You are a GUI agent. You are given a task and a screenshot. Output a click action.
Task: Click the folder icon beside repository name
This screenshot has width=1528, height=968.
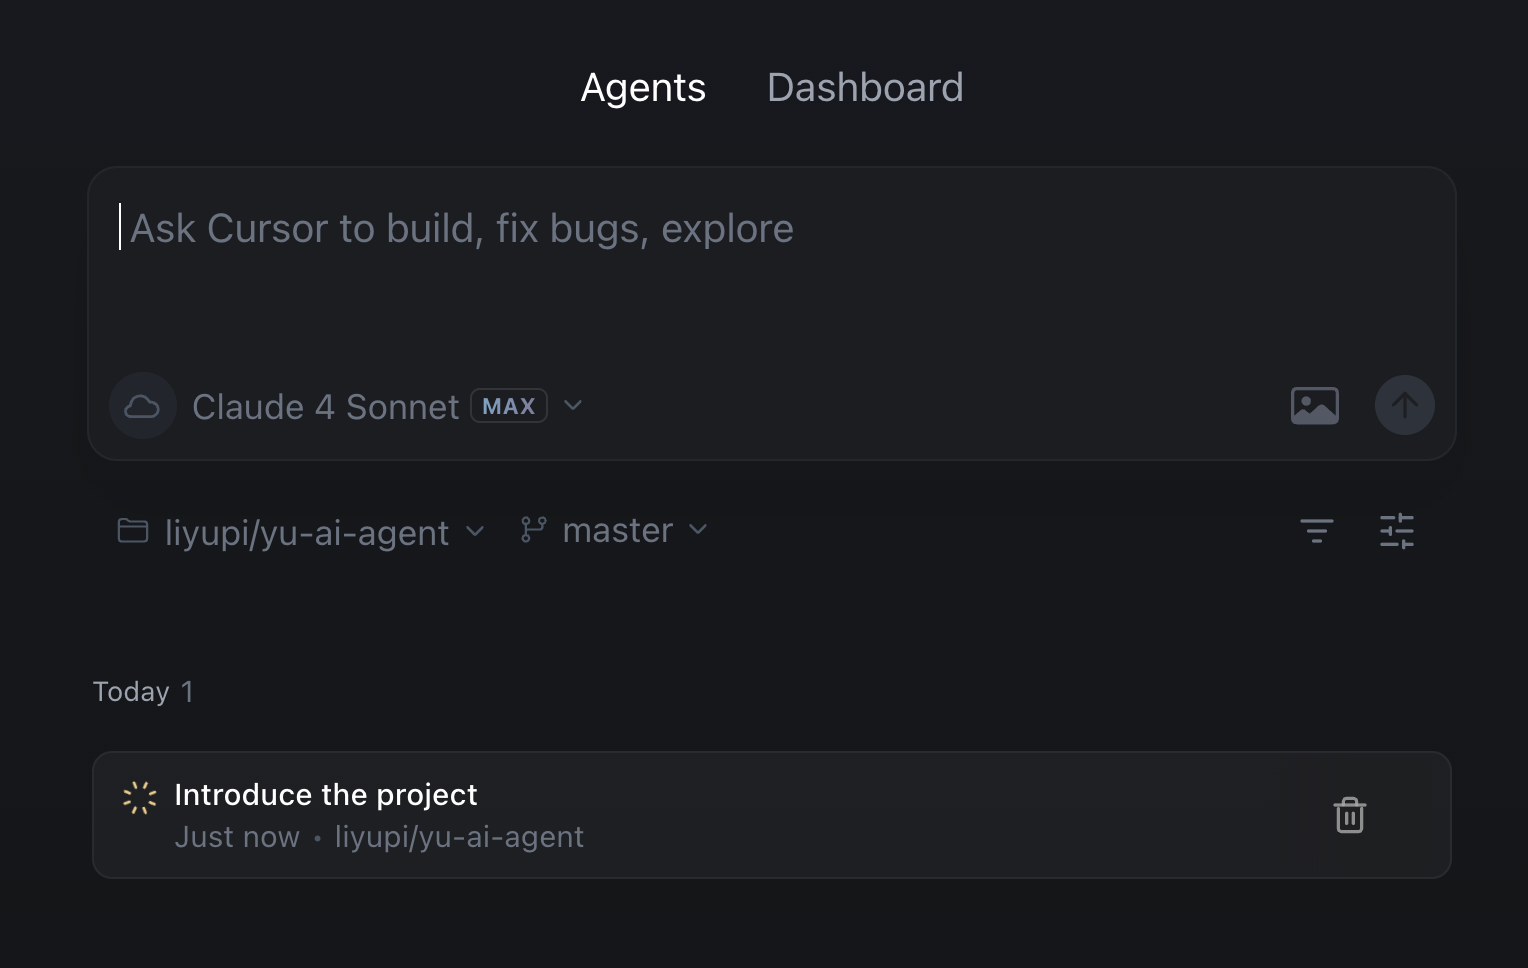[133, 530]
